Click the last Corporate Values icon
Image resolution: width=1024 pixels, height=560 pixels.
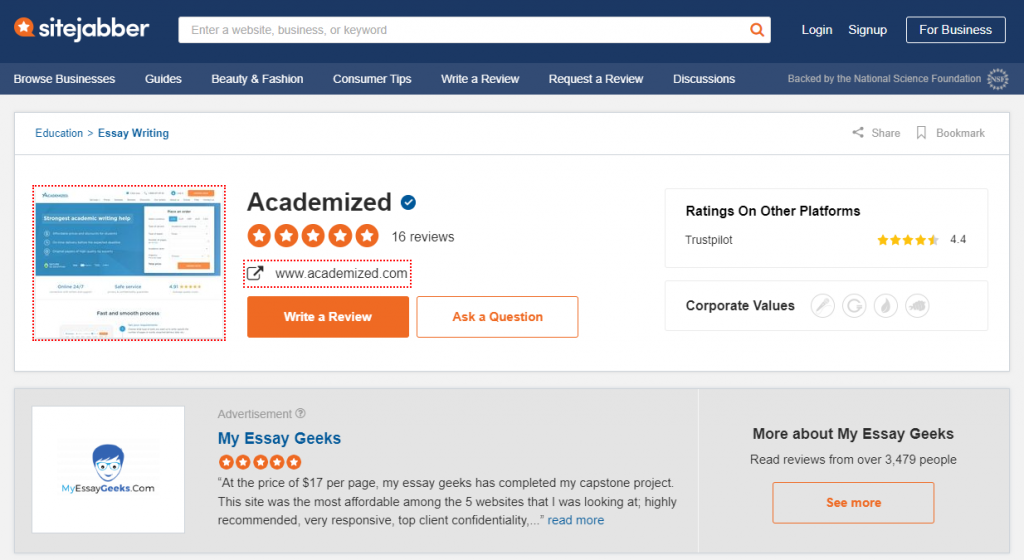click(917, 305)
